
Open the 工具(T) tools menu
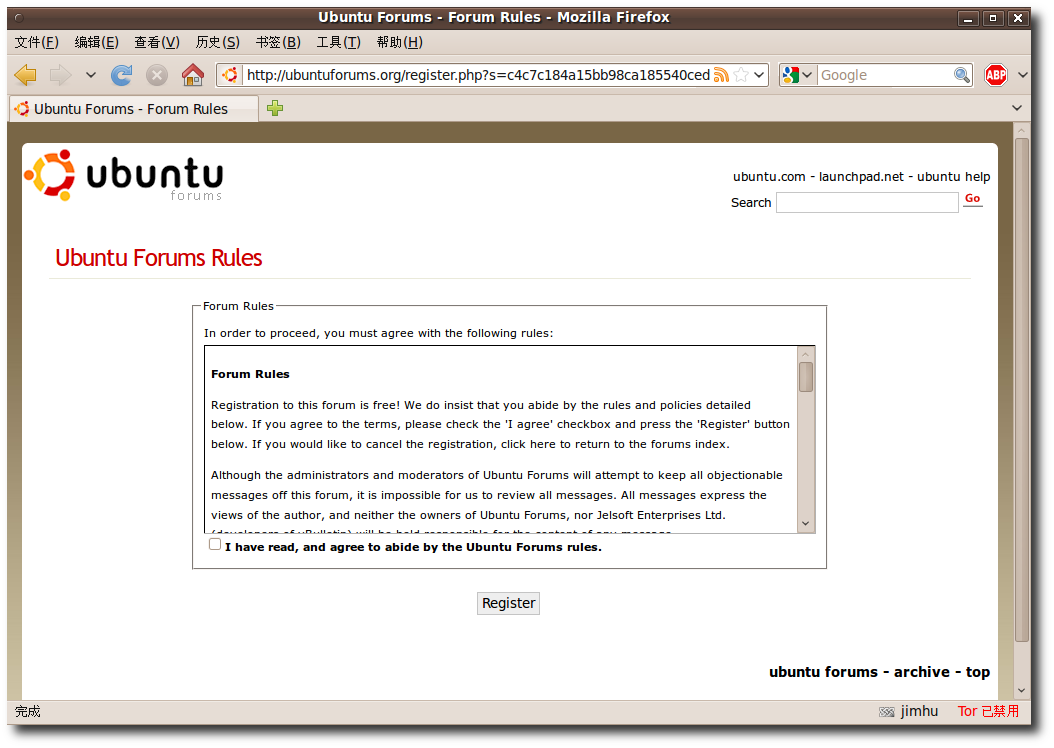[338, 42]
